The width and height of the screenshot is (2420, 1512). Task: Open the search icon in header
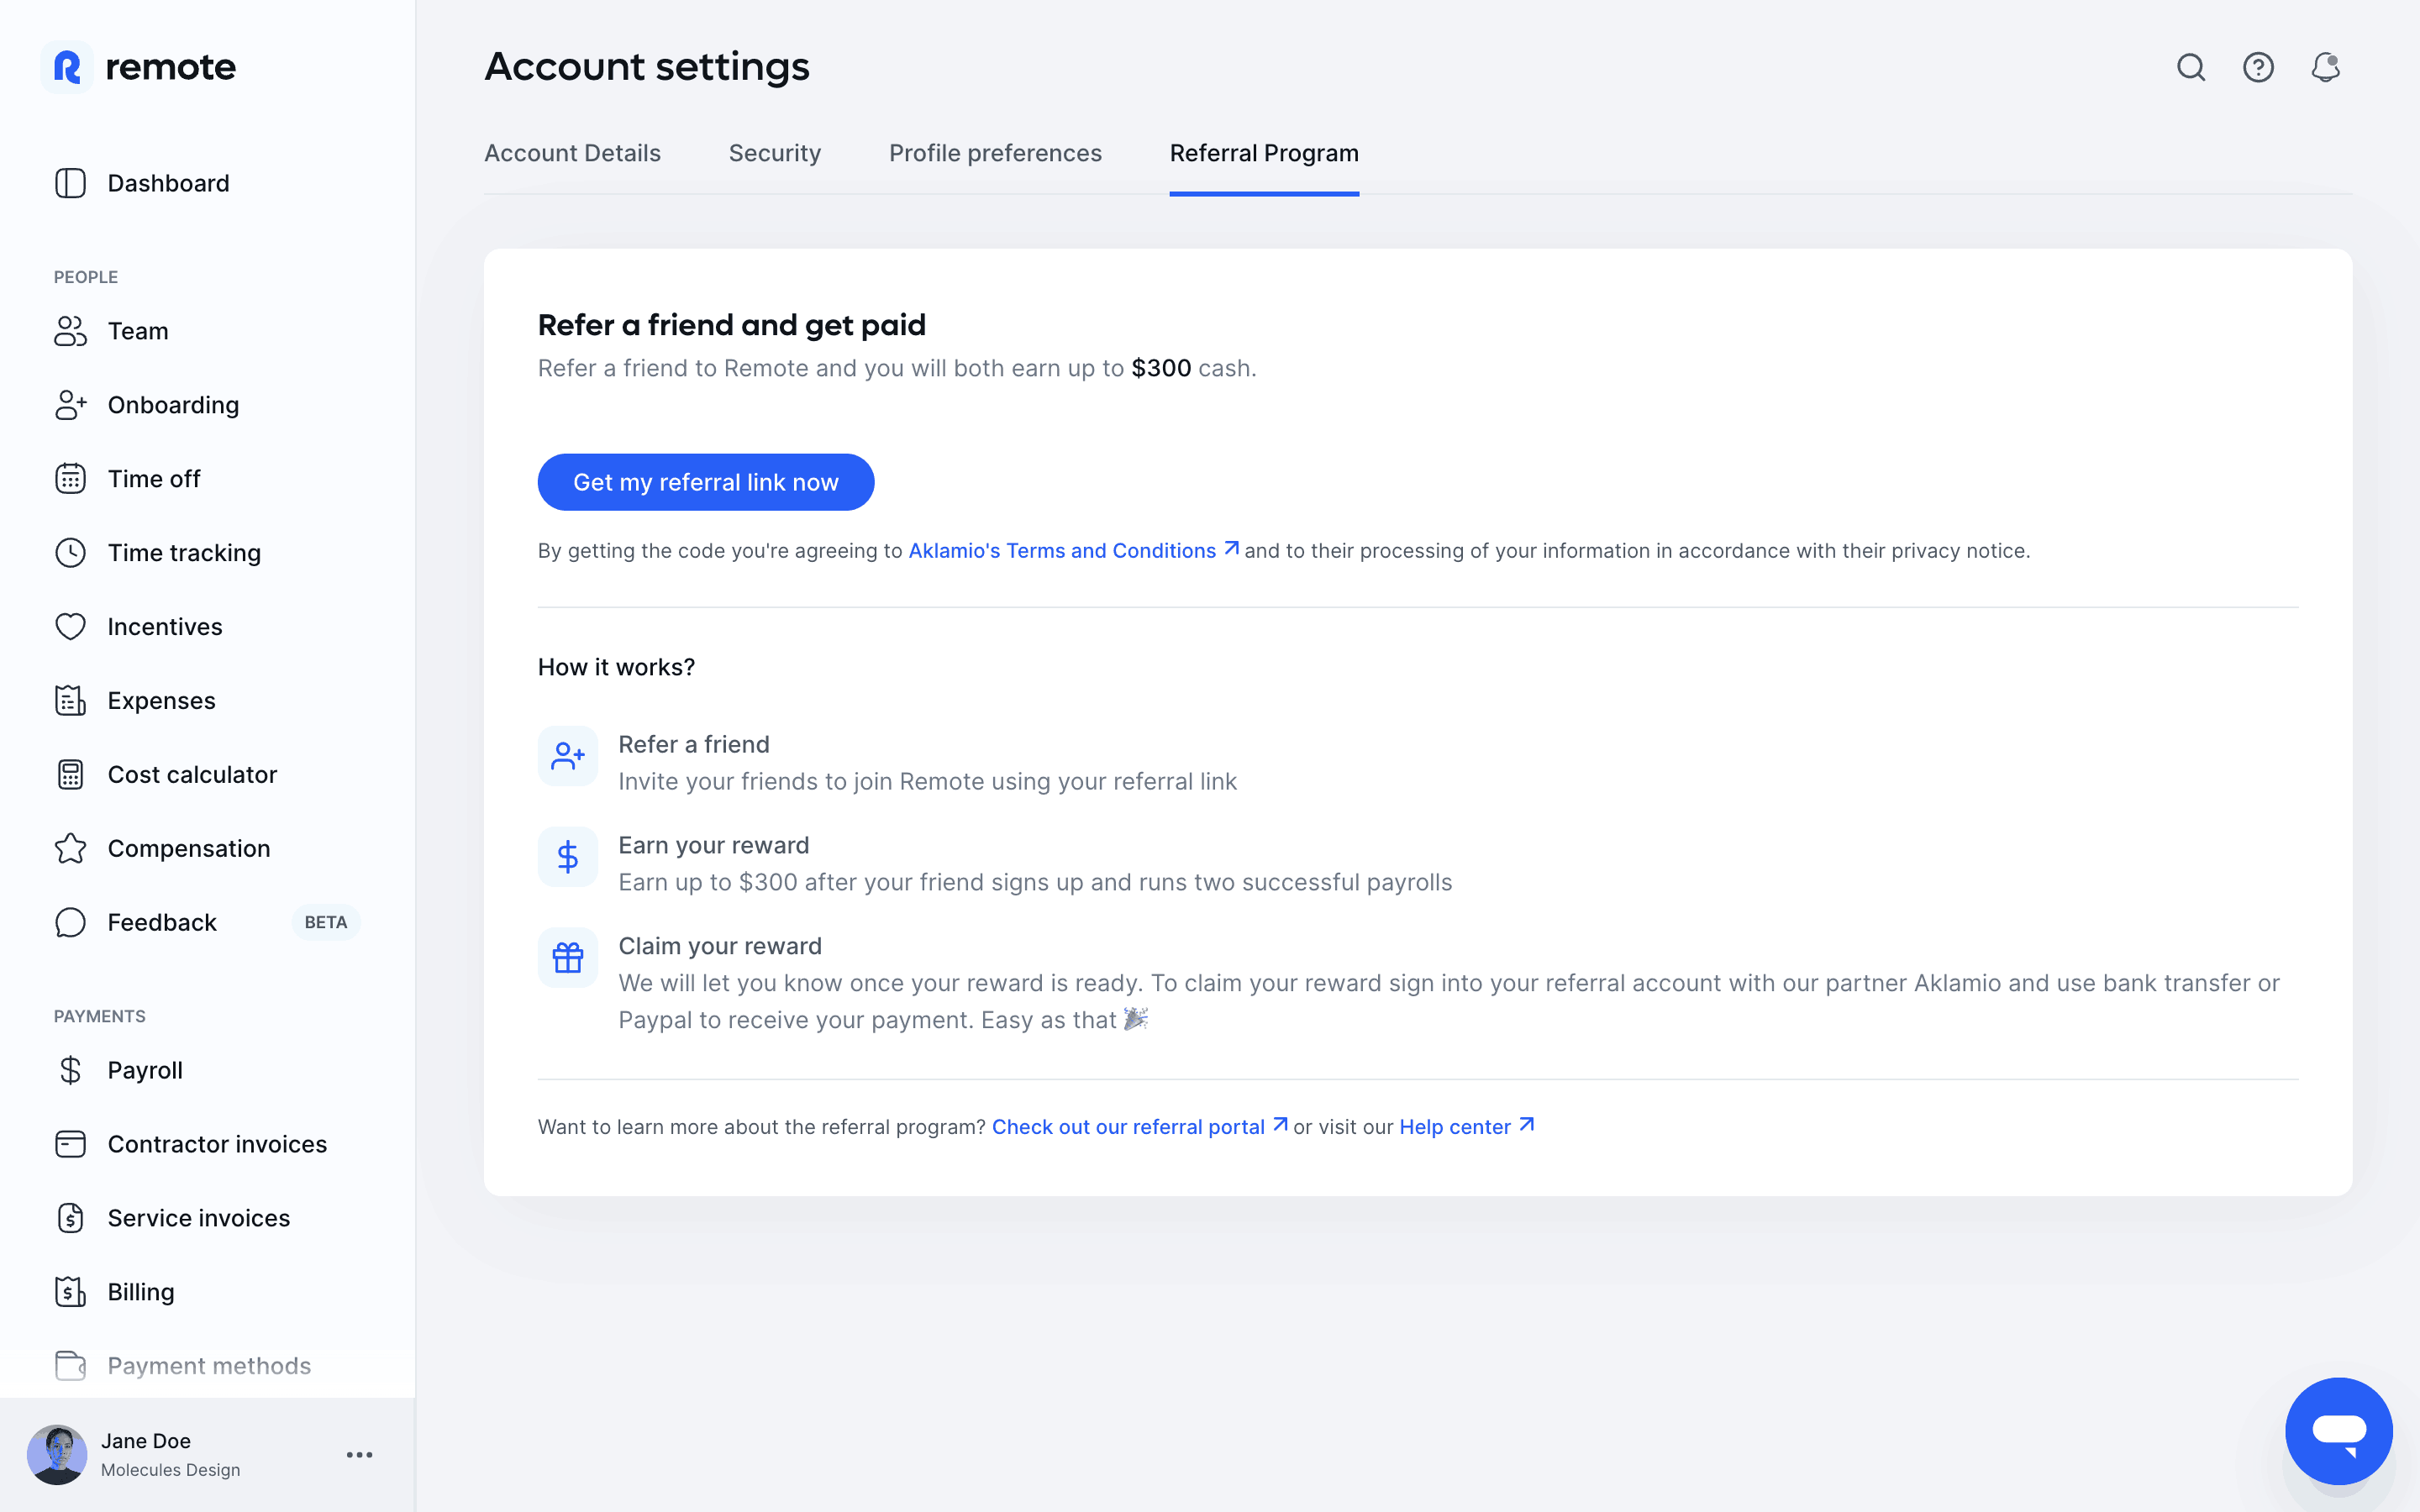coord(2191,67)
